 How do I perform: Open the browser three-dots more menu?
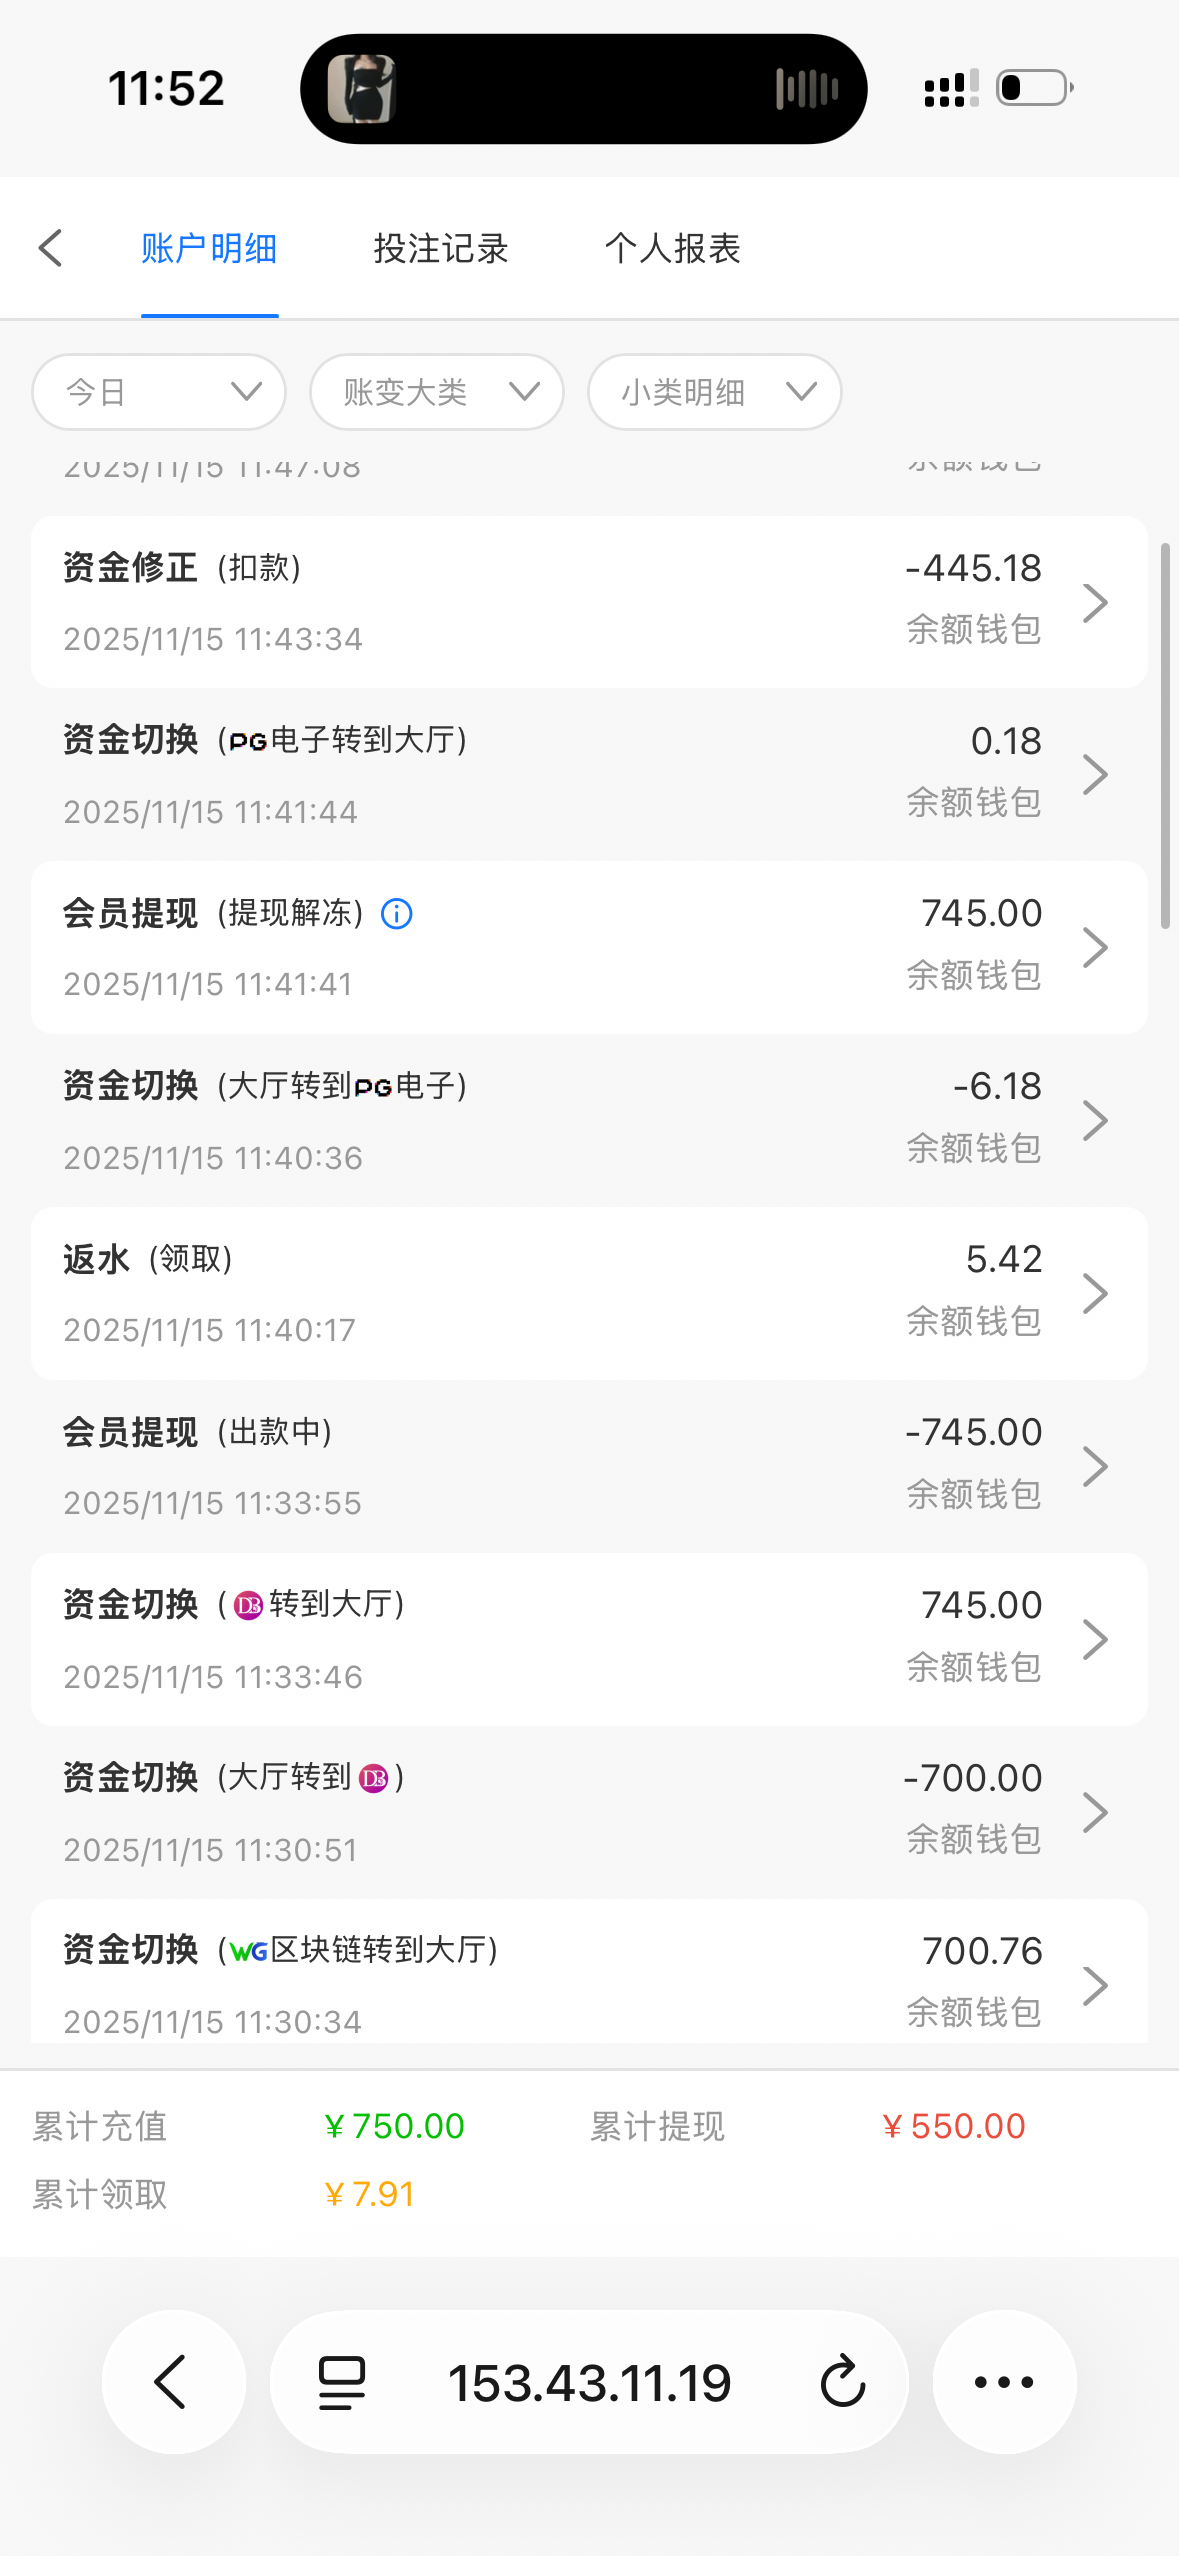tap(1004, 2382)
